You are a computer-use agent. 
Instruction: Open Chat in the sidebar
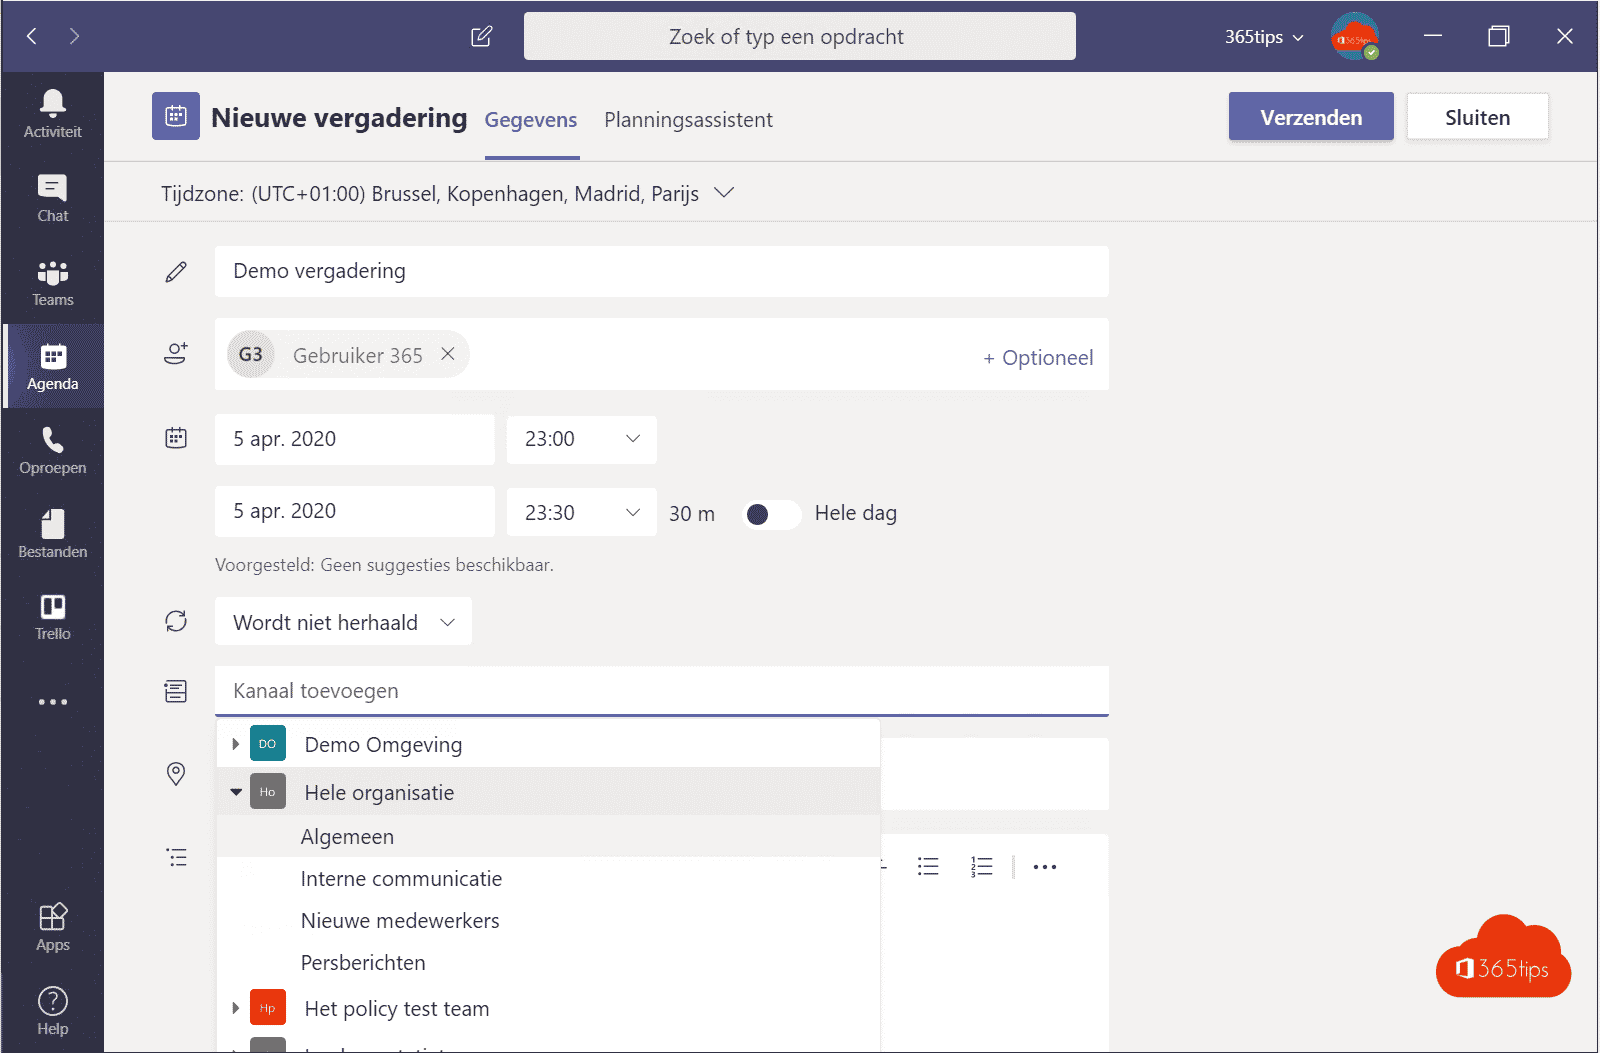tap(53, 198)
